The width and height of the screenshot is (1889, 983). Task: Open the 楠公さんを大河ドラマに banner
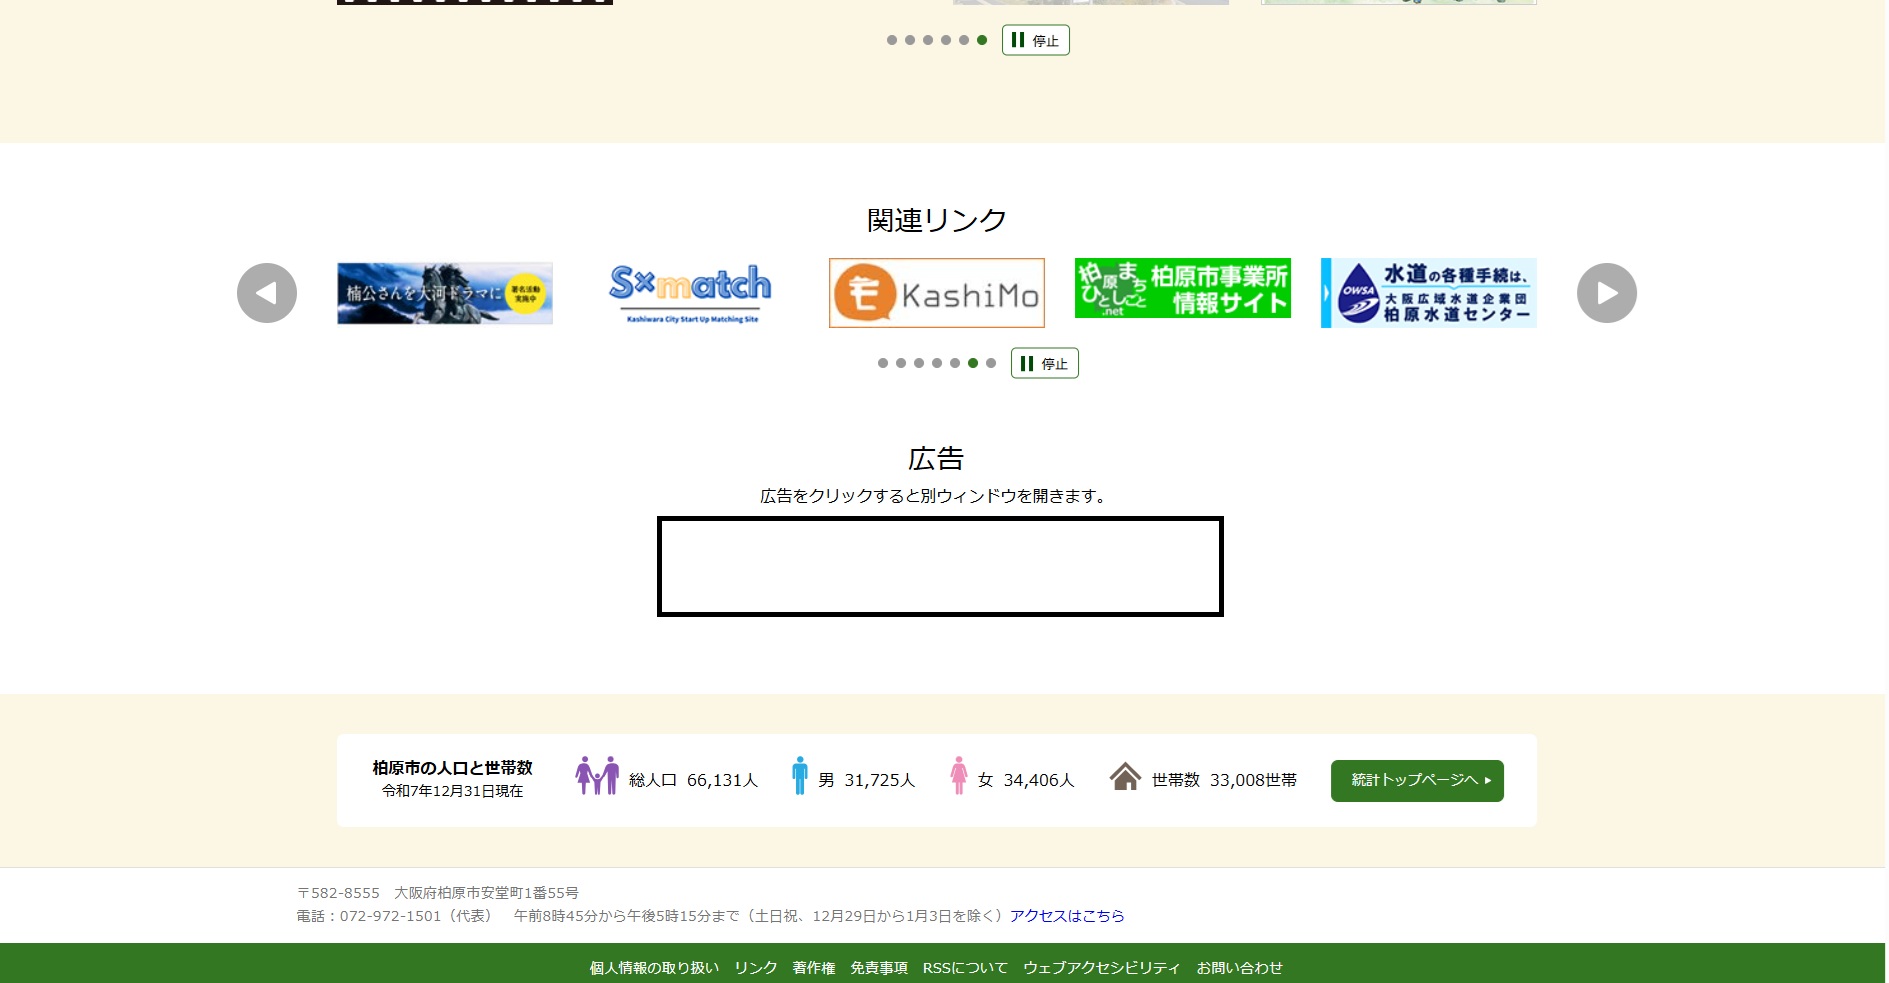(445, 293)
